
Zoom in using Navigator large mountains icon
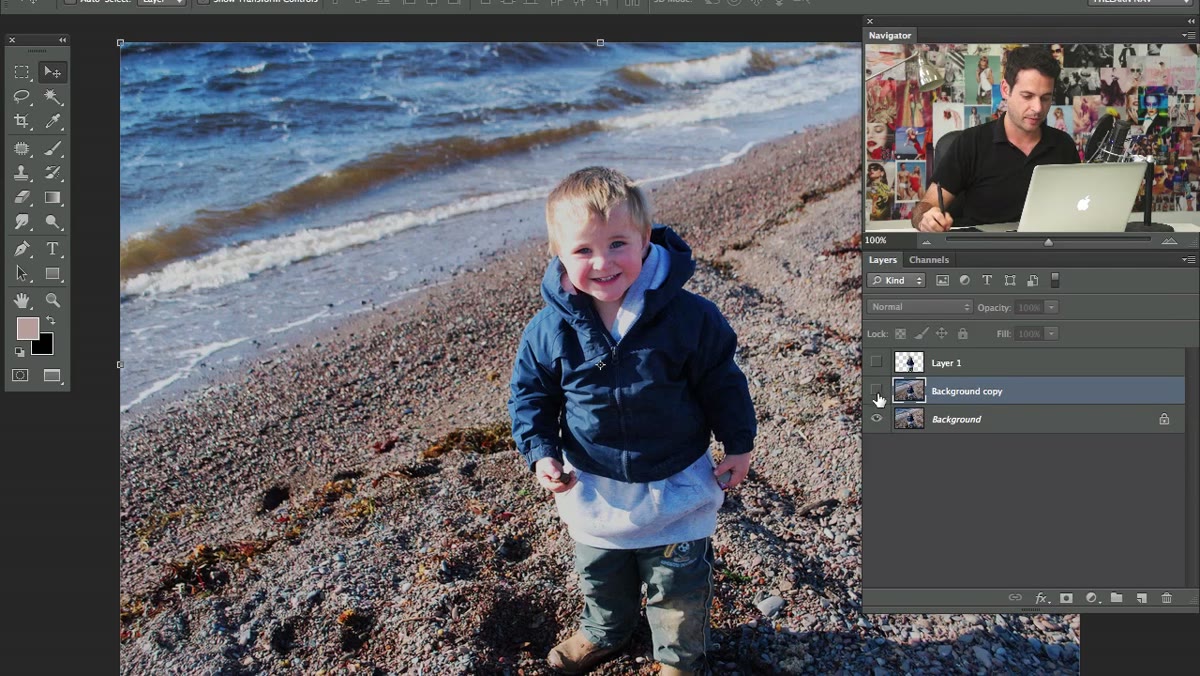[1169, 241]
